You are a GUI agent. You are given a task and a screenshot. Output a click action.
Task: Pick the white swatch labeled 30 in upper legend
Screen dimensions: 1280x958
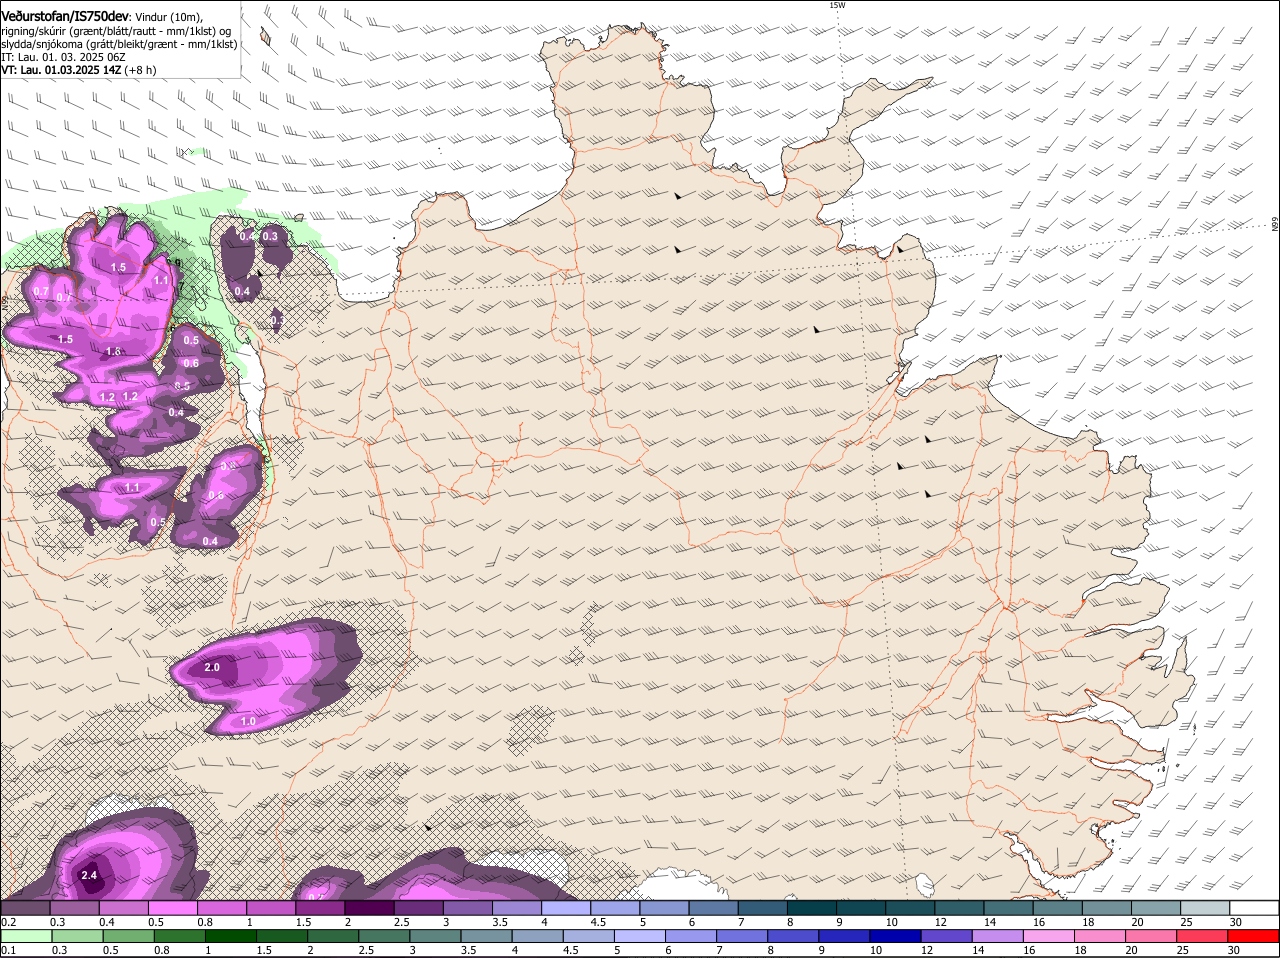tap(1253, 908)
